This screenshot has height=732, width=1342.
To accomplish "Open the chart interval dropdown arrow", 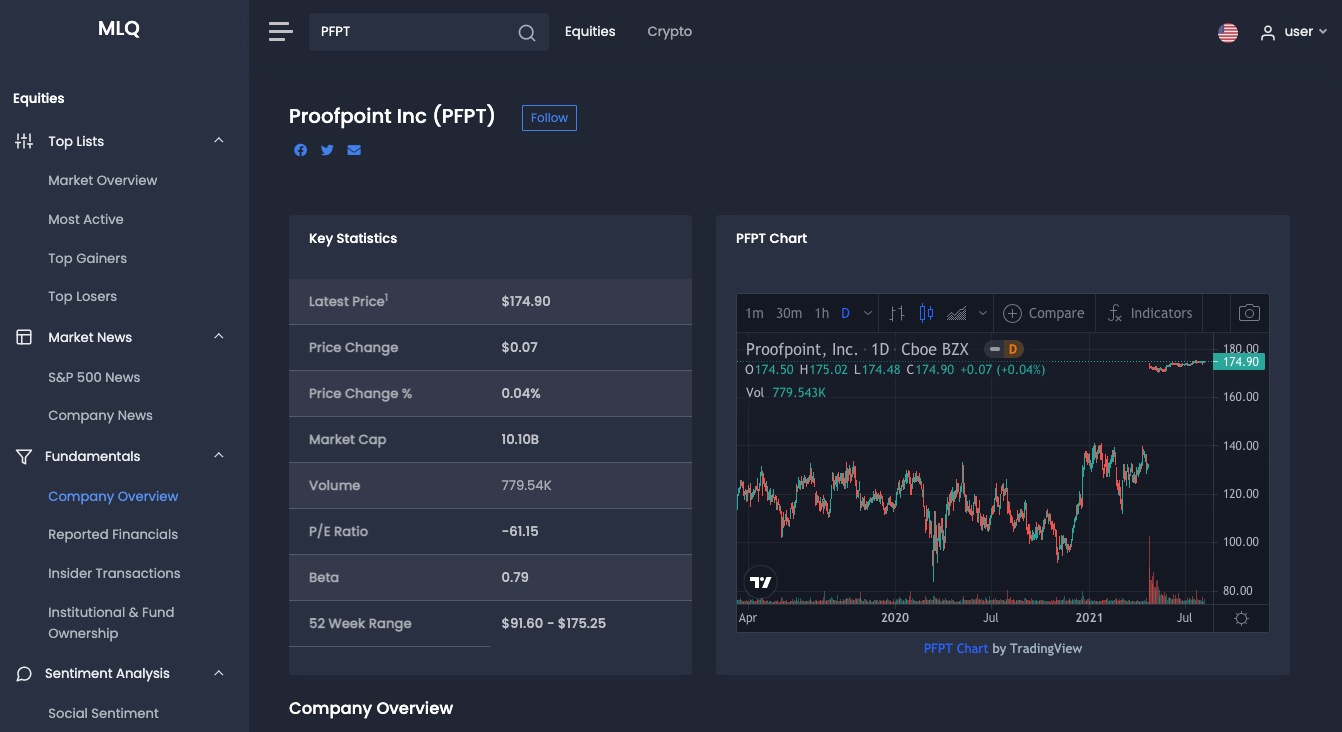I will 868,313.
